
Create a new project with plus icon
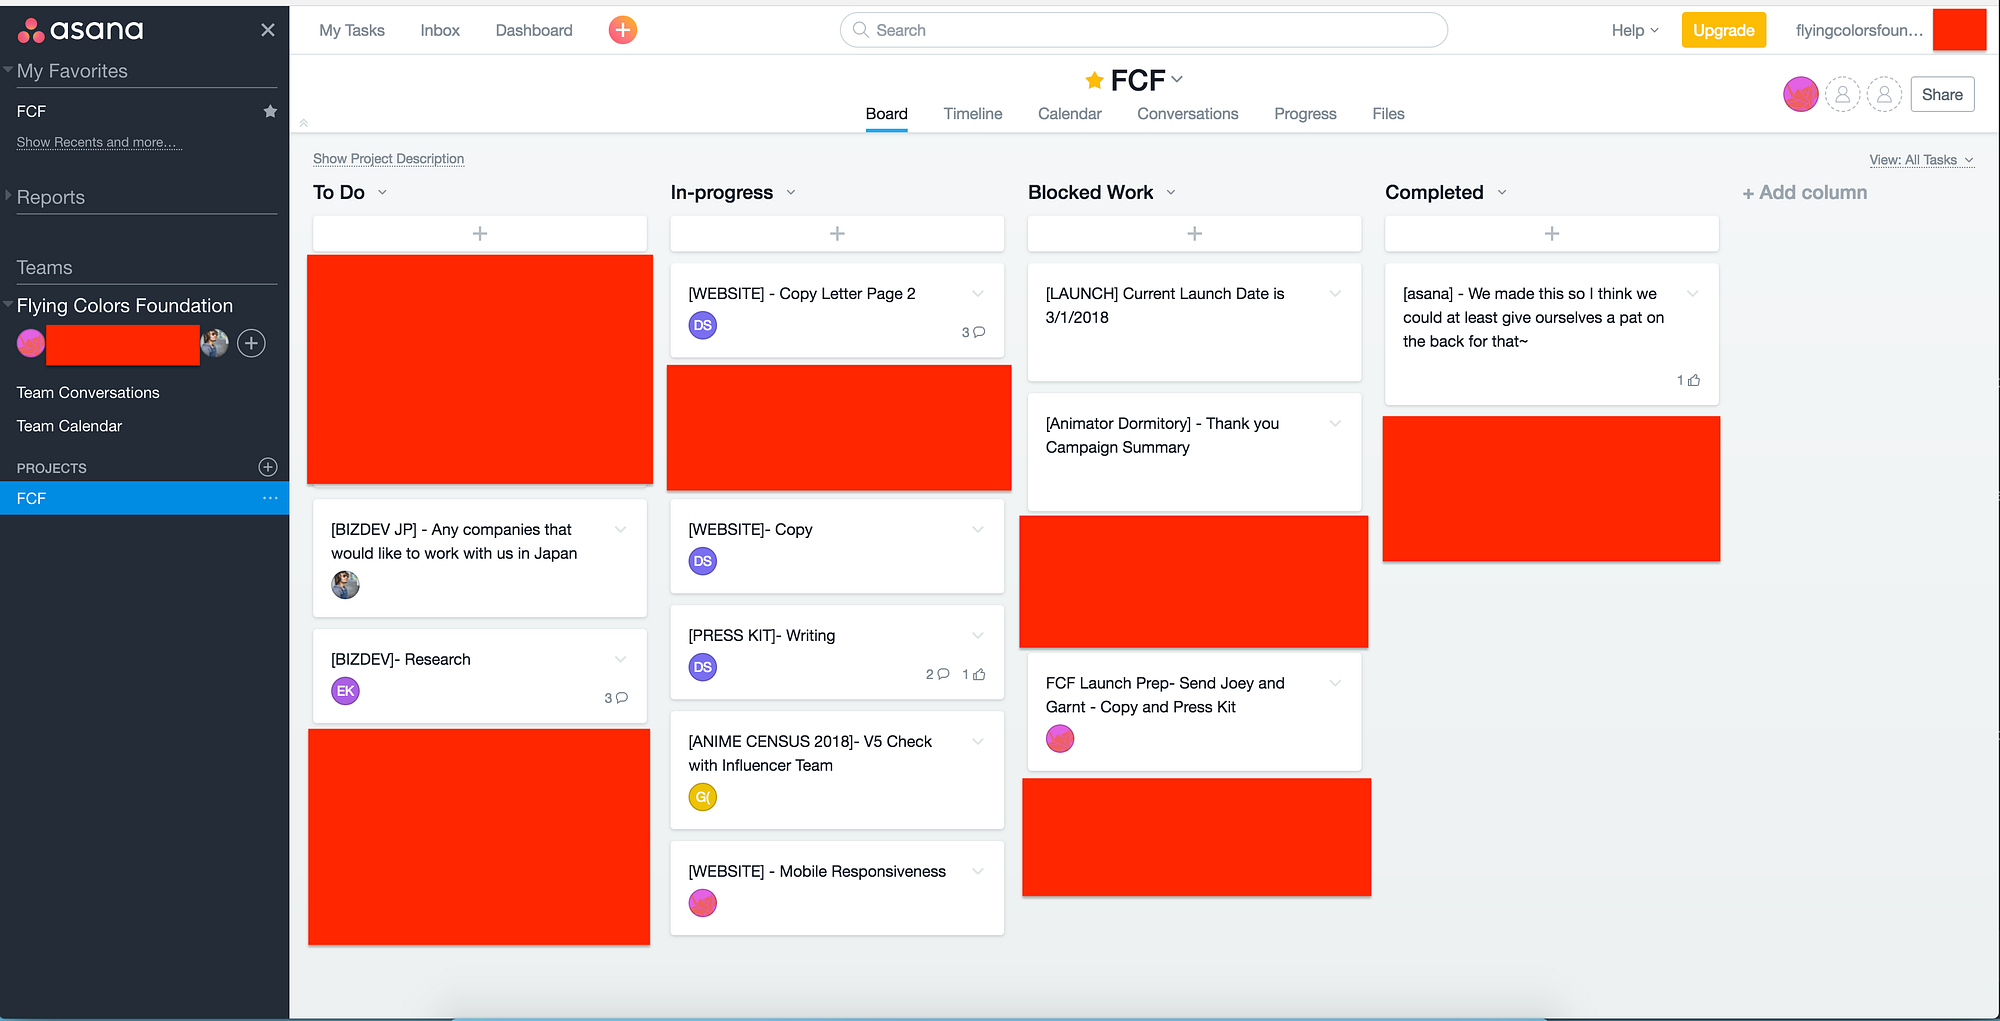coord(268,467)
